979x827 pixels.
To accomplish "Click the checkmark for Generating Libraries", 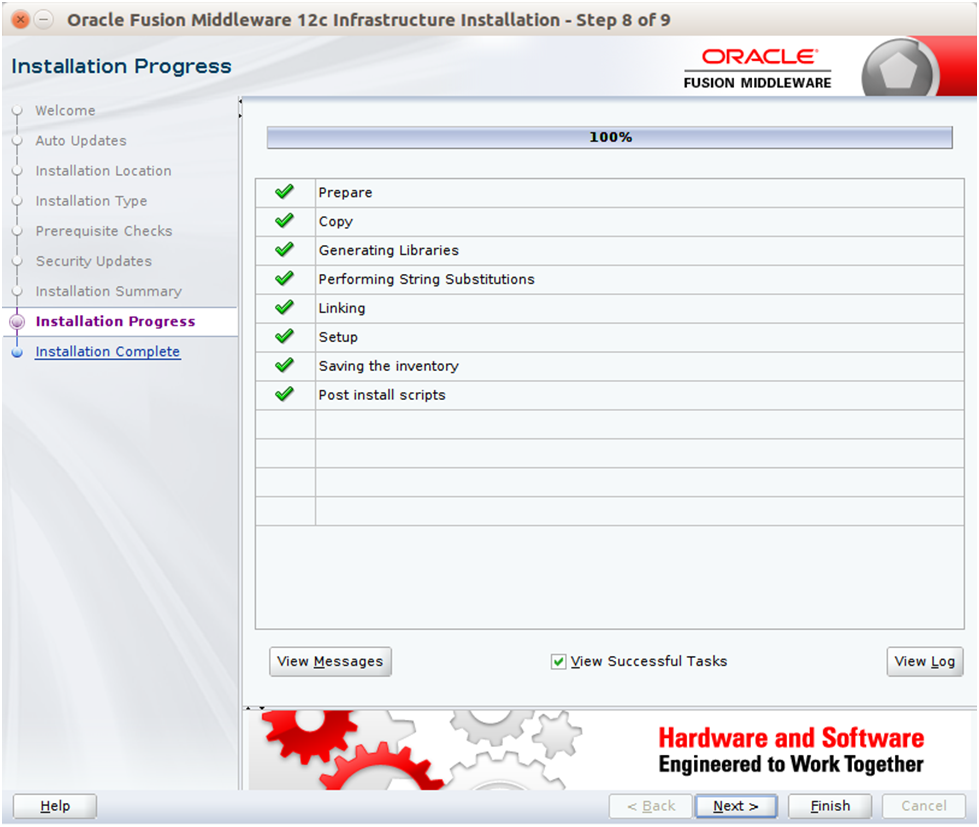I will (284, 250).
